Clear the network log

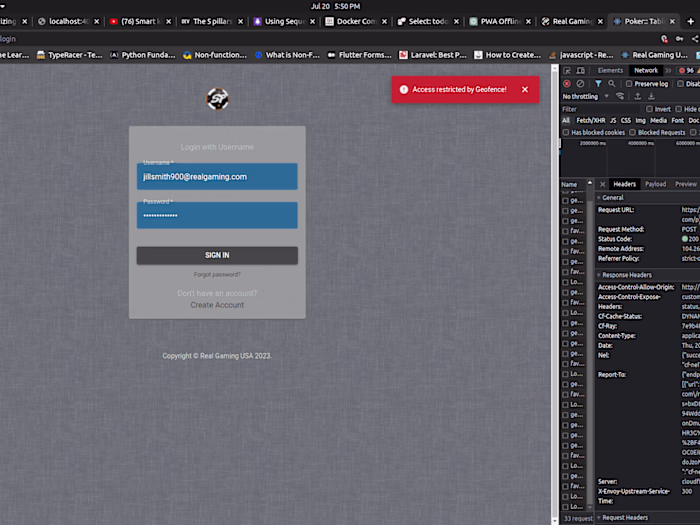point(580,83)
